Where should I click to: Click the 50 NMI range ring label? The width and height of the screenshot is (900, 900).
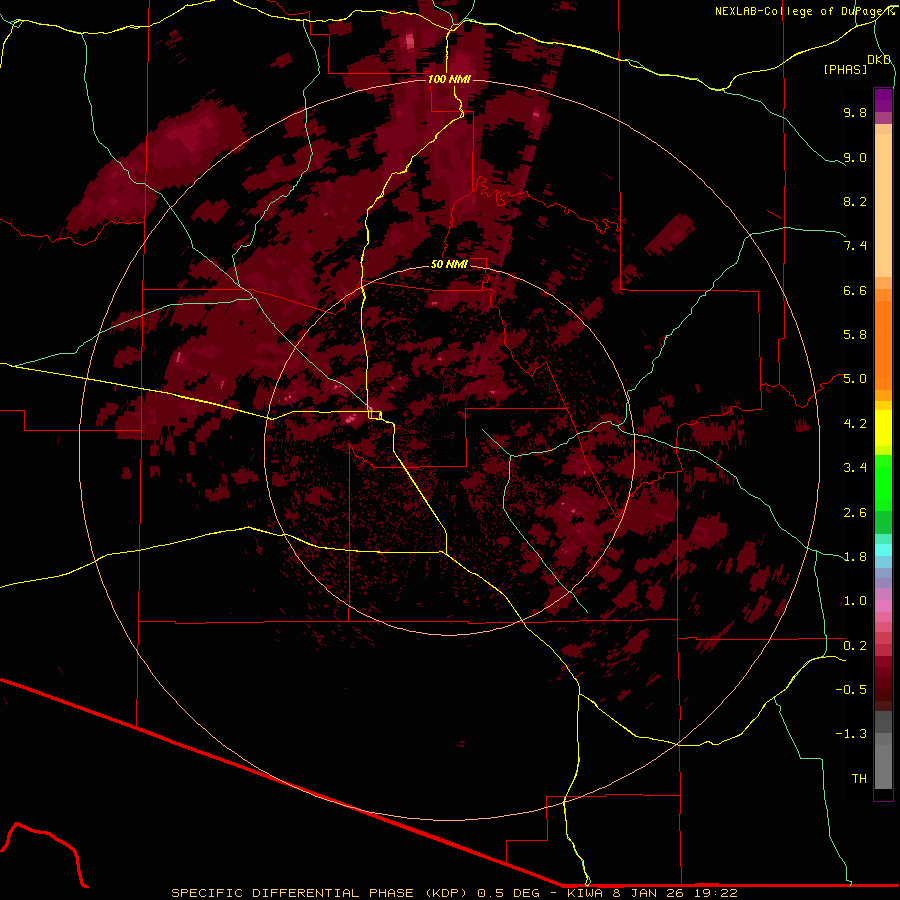(449, 264)
